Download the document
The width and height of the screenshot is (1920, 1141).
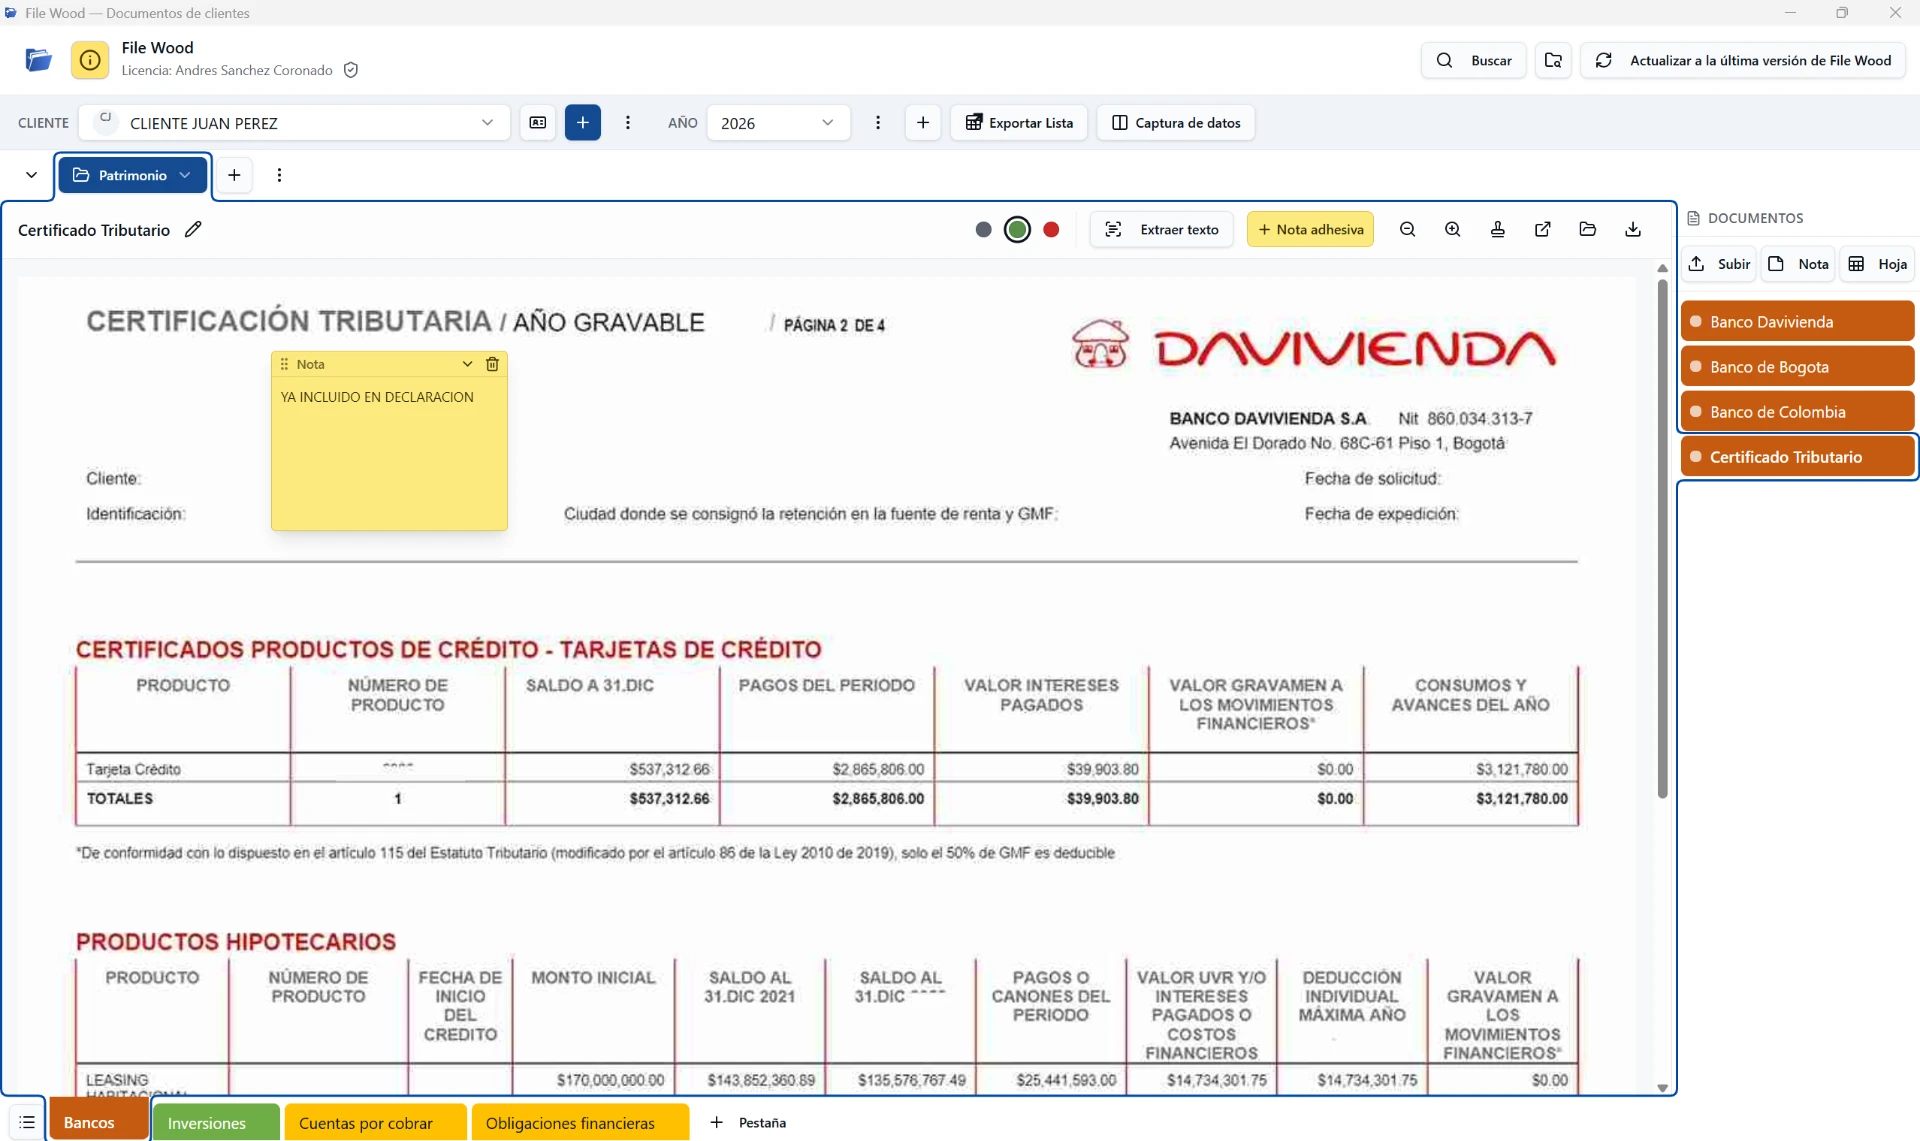point(1632,229)
